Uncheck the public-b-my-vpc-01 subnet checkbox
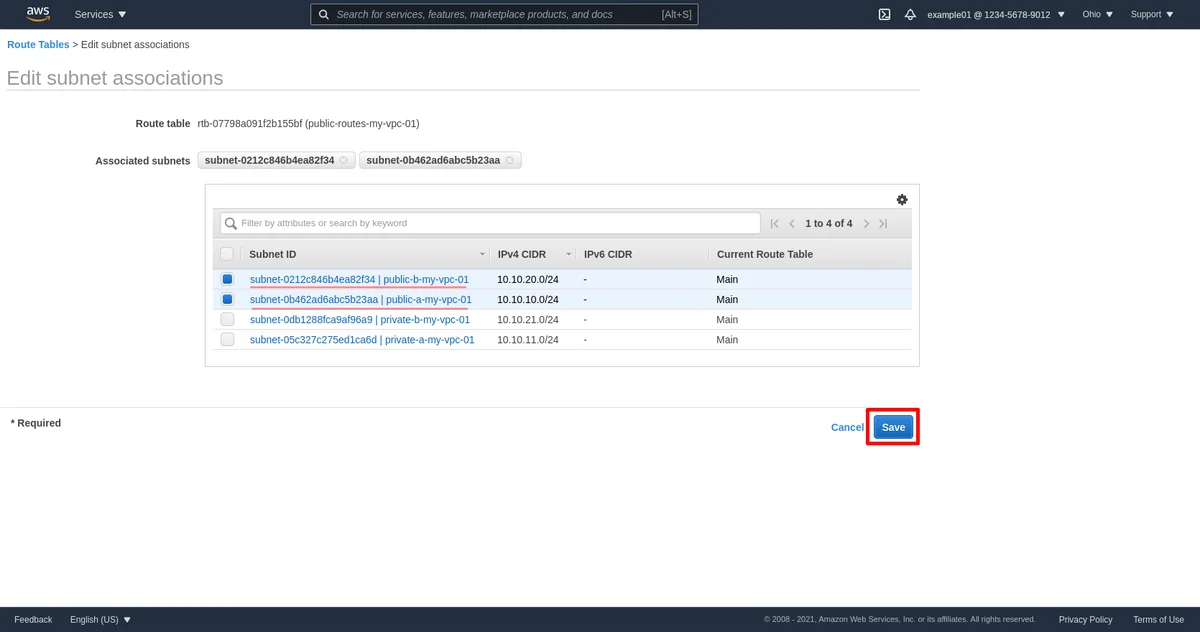Viewport: 1200px width, 632px height. click(x=227, y=279)
